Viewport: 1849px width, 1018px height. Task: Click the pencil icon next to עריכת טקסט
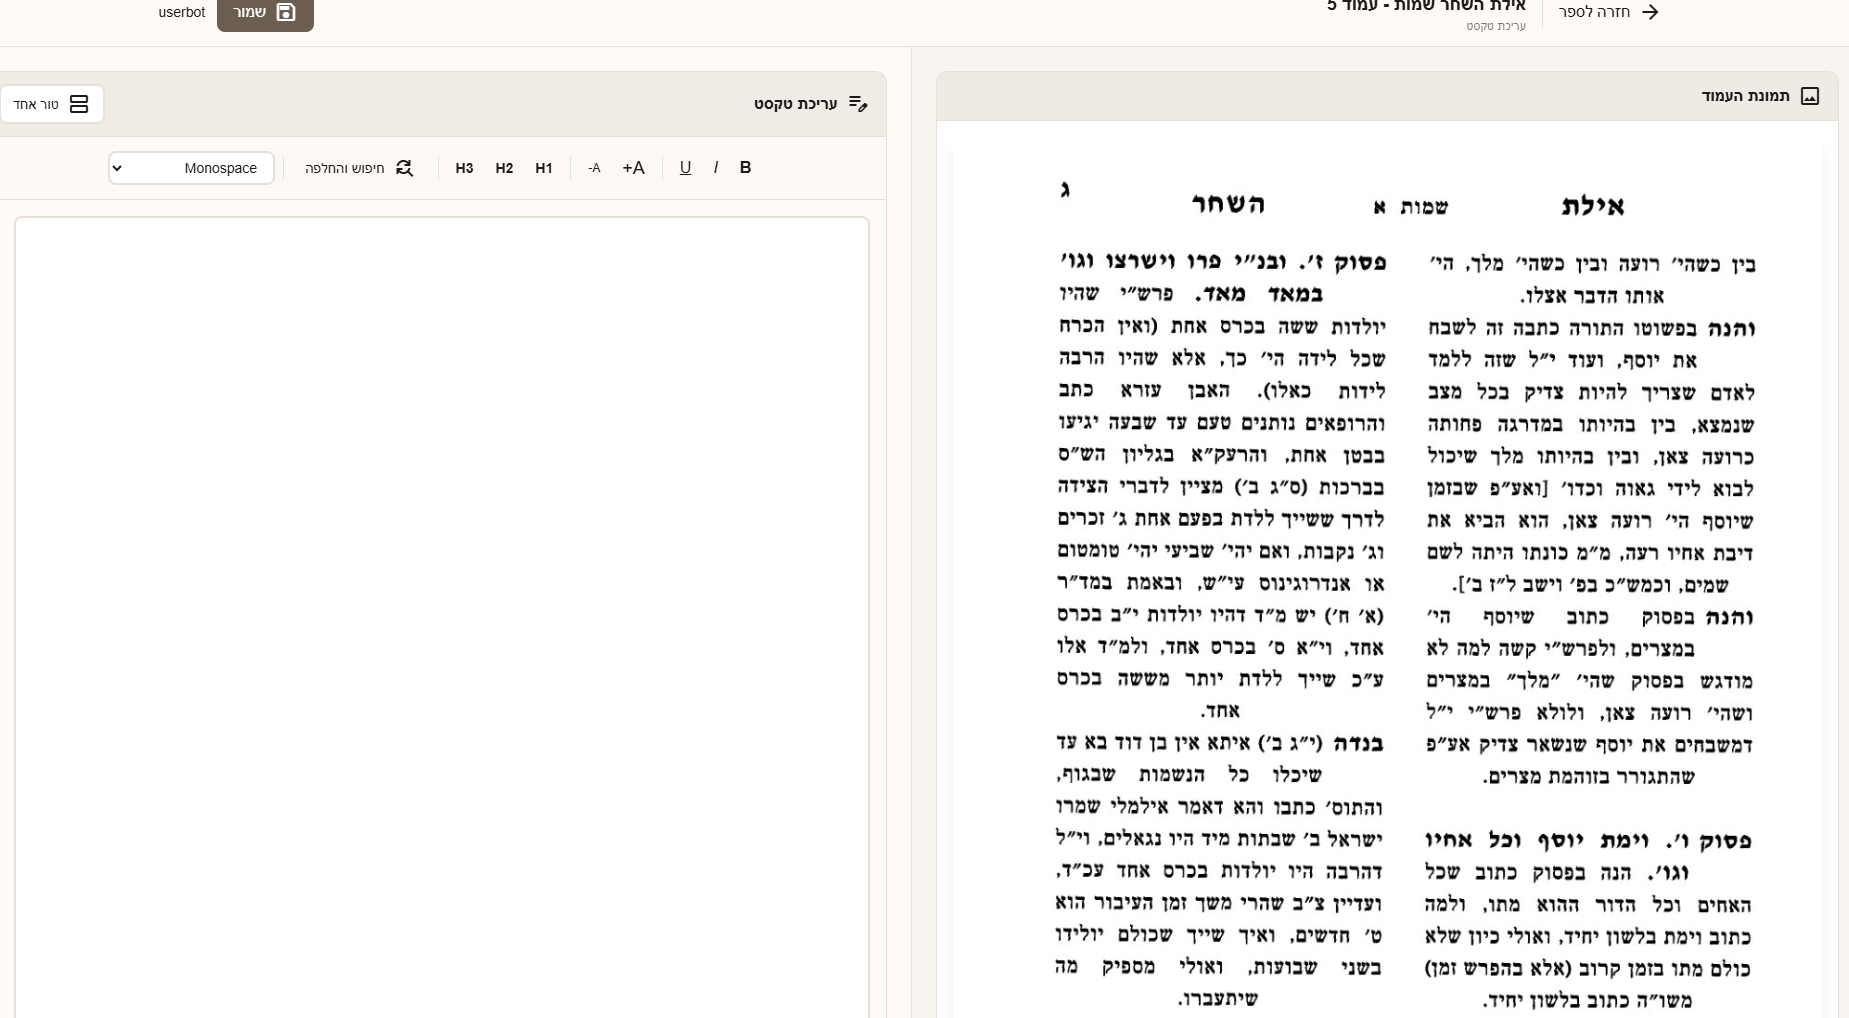pos(858,103)
